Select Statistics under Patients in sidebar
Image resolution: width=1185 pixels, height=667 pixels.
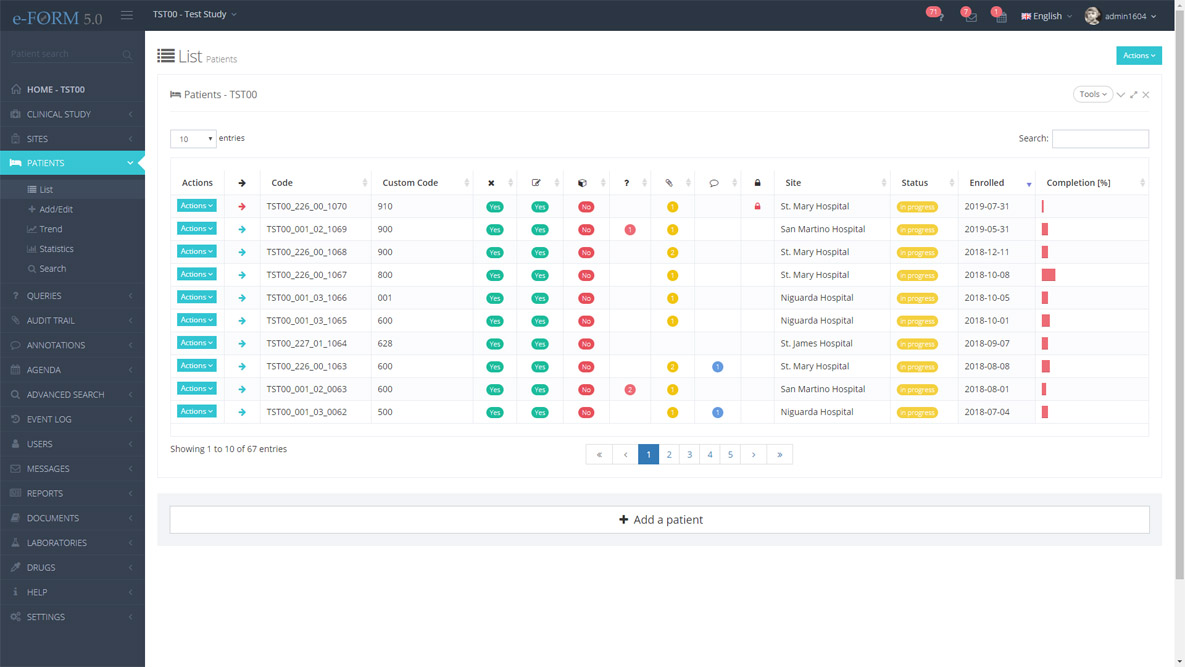(56, 249)
